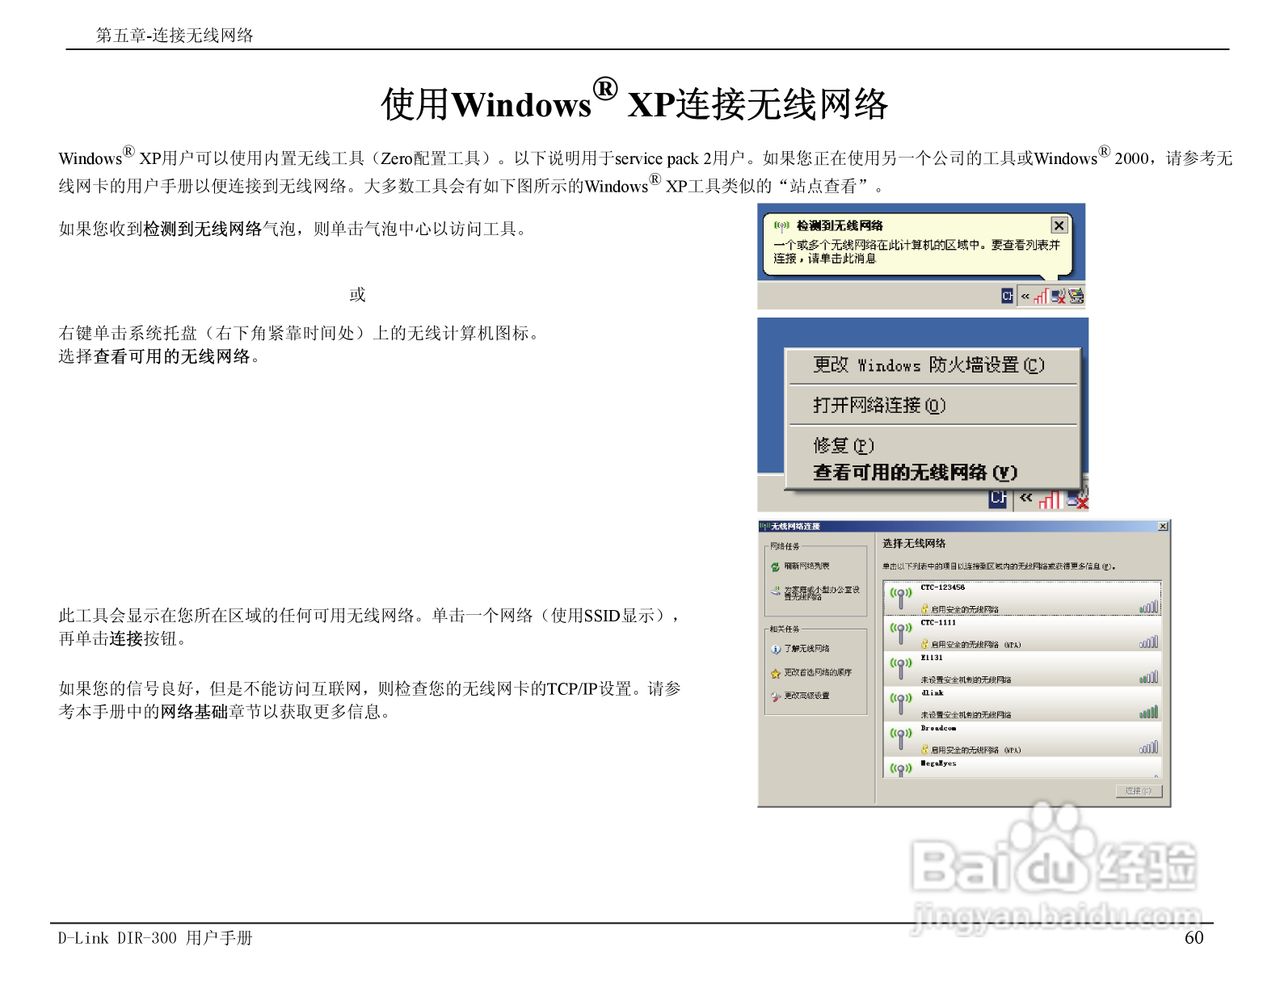Click the antenna icon of network CTC-123456
1280x989 pixels.
click(x=901, y=597)
